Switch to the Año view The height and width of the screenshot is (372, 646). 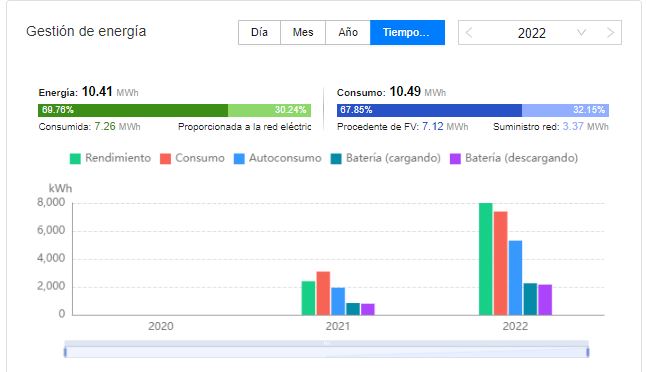tap(348, 32)
